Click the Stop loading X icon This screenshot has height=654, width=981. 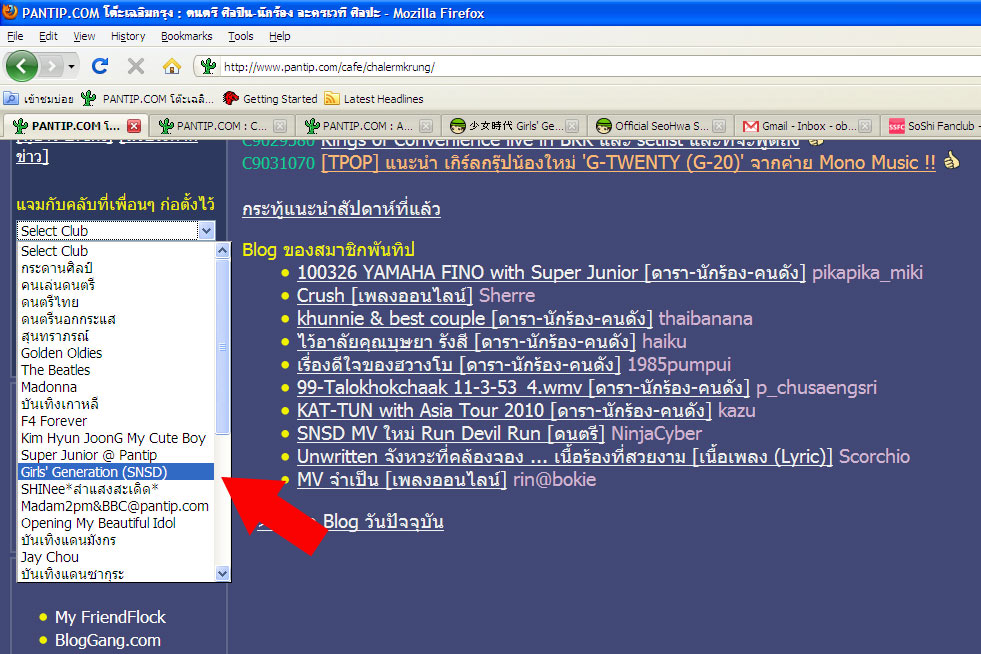(136, 66)
